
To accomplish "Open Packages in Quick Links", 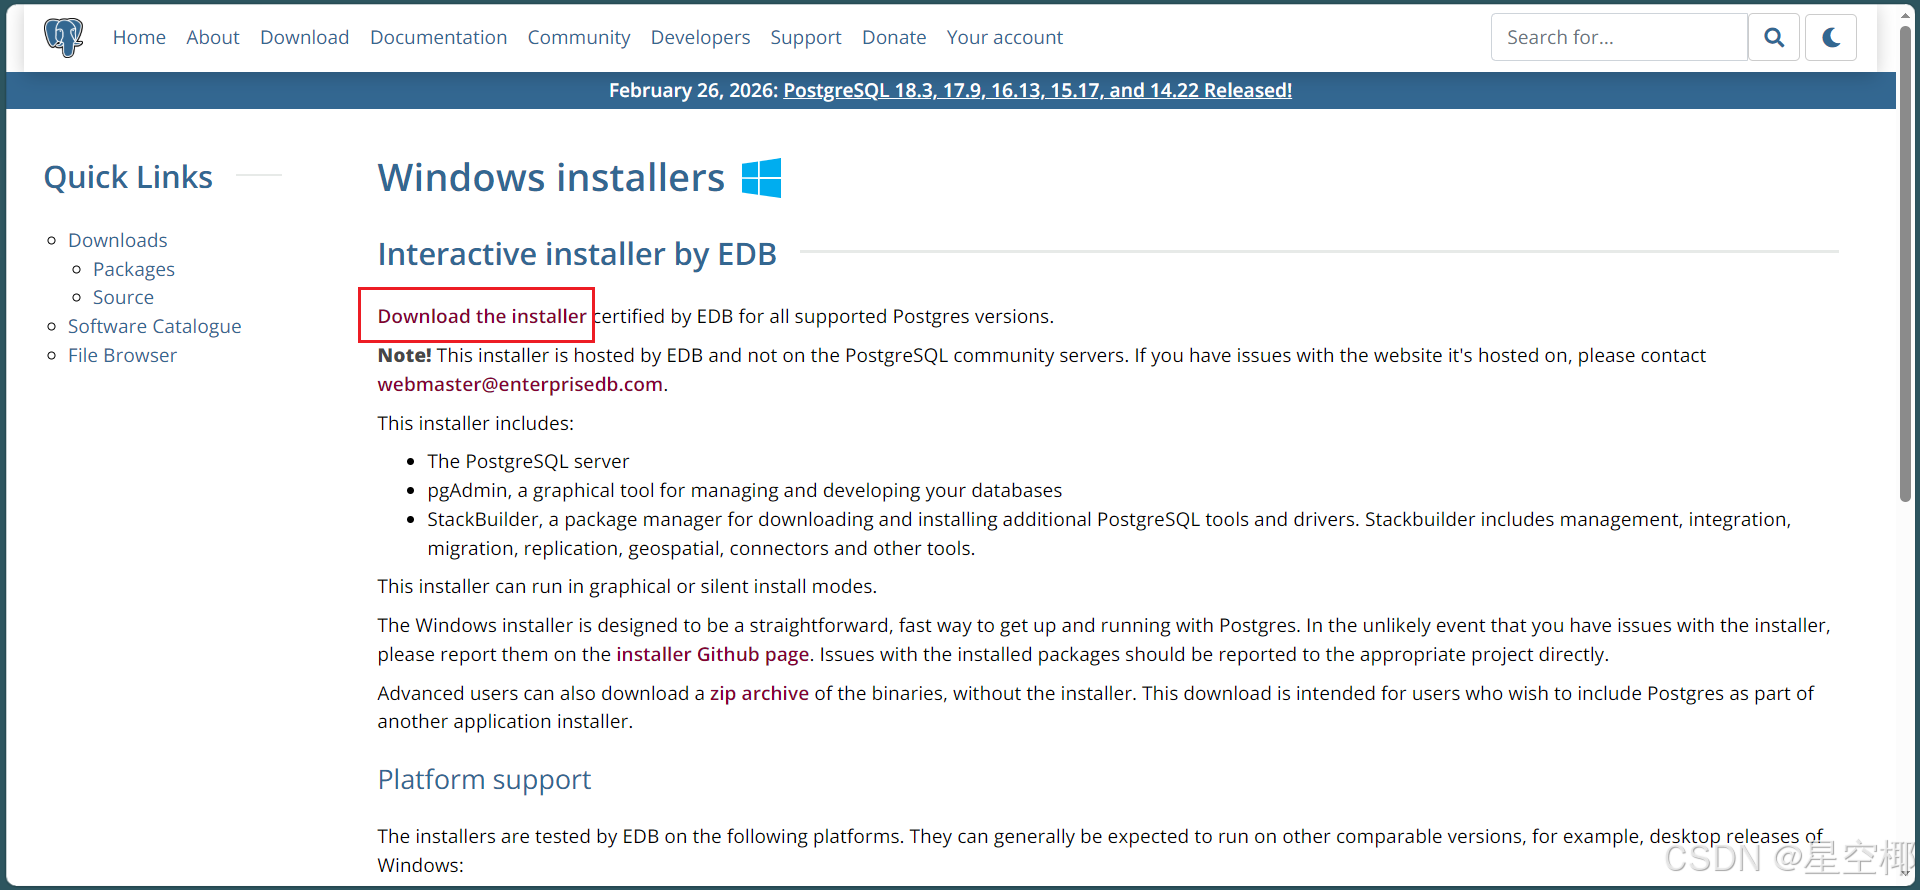I will tap(134, 269).
